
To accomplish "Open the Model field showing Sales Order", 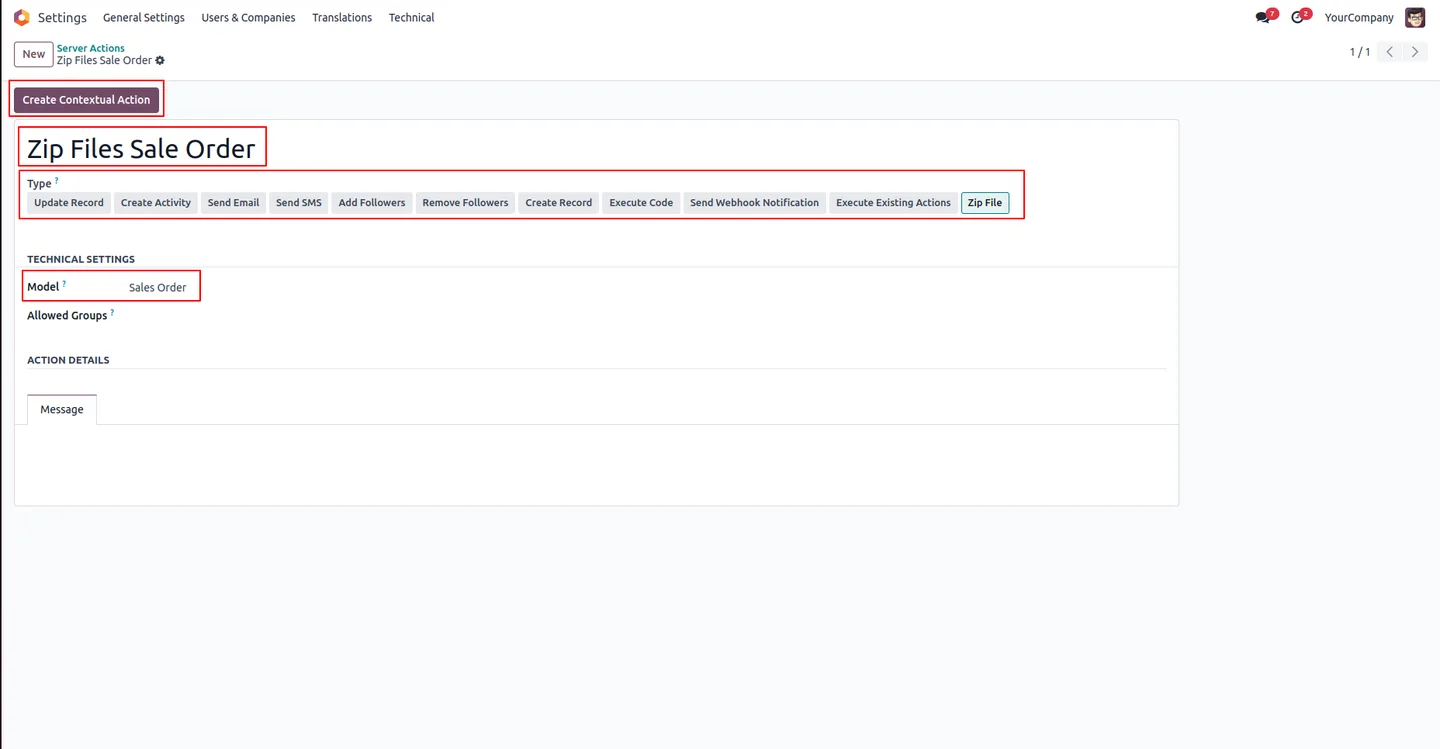I will pos(157,287).
